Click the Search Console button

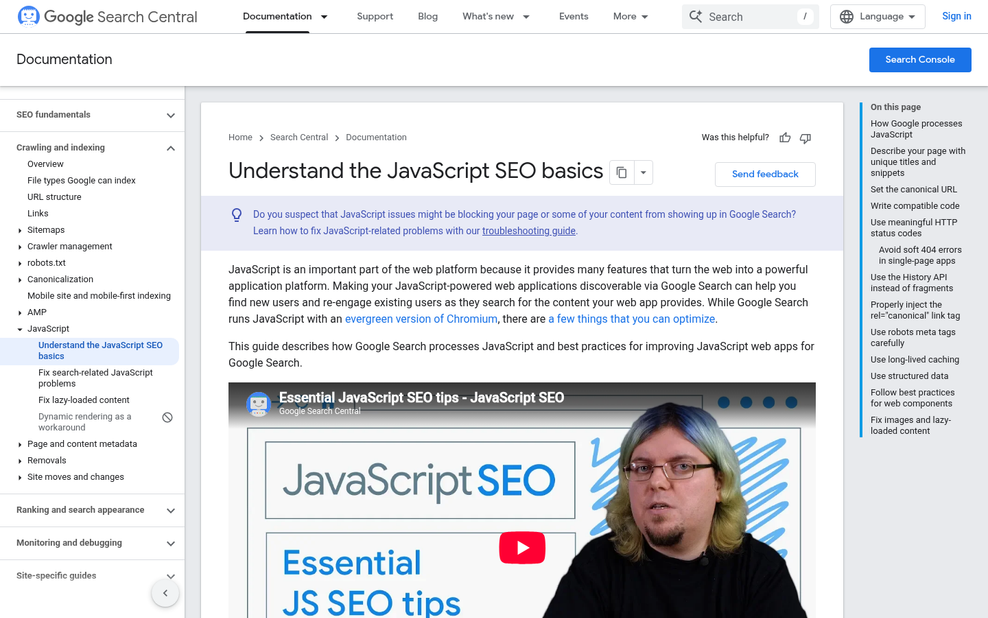click(920, 60)
